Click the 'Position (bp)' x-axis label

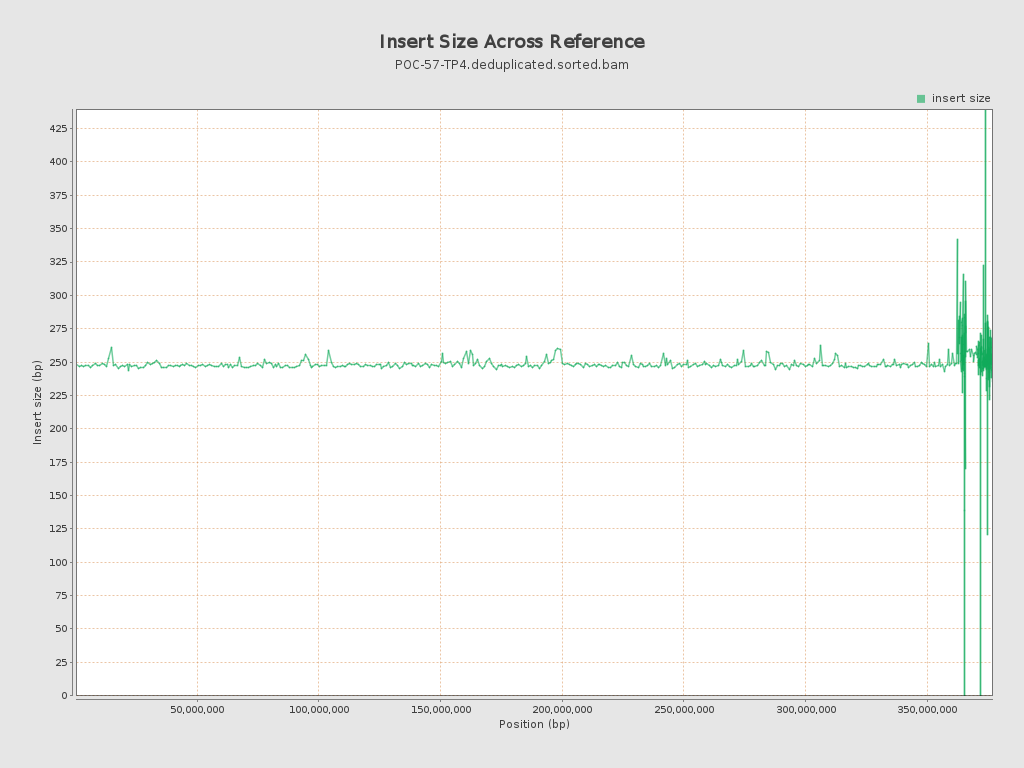point(534,724)
